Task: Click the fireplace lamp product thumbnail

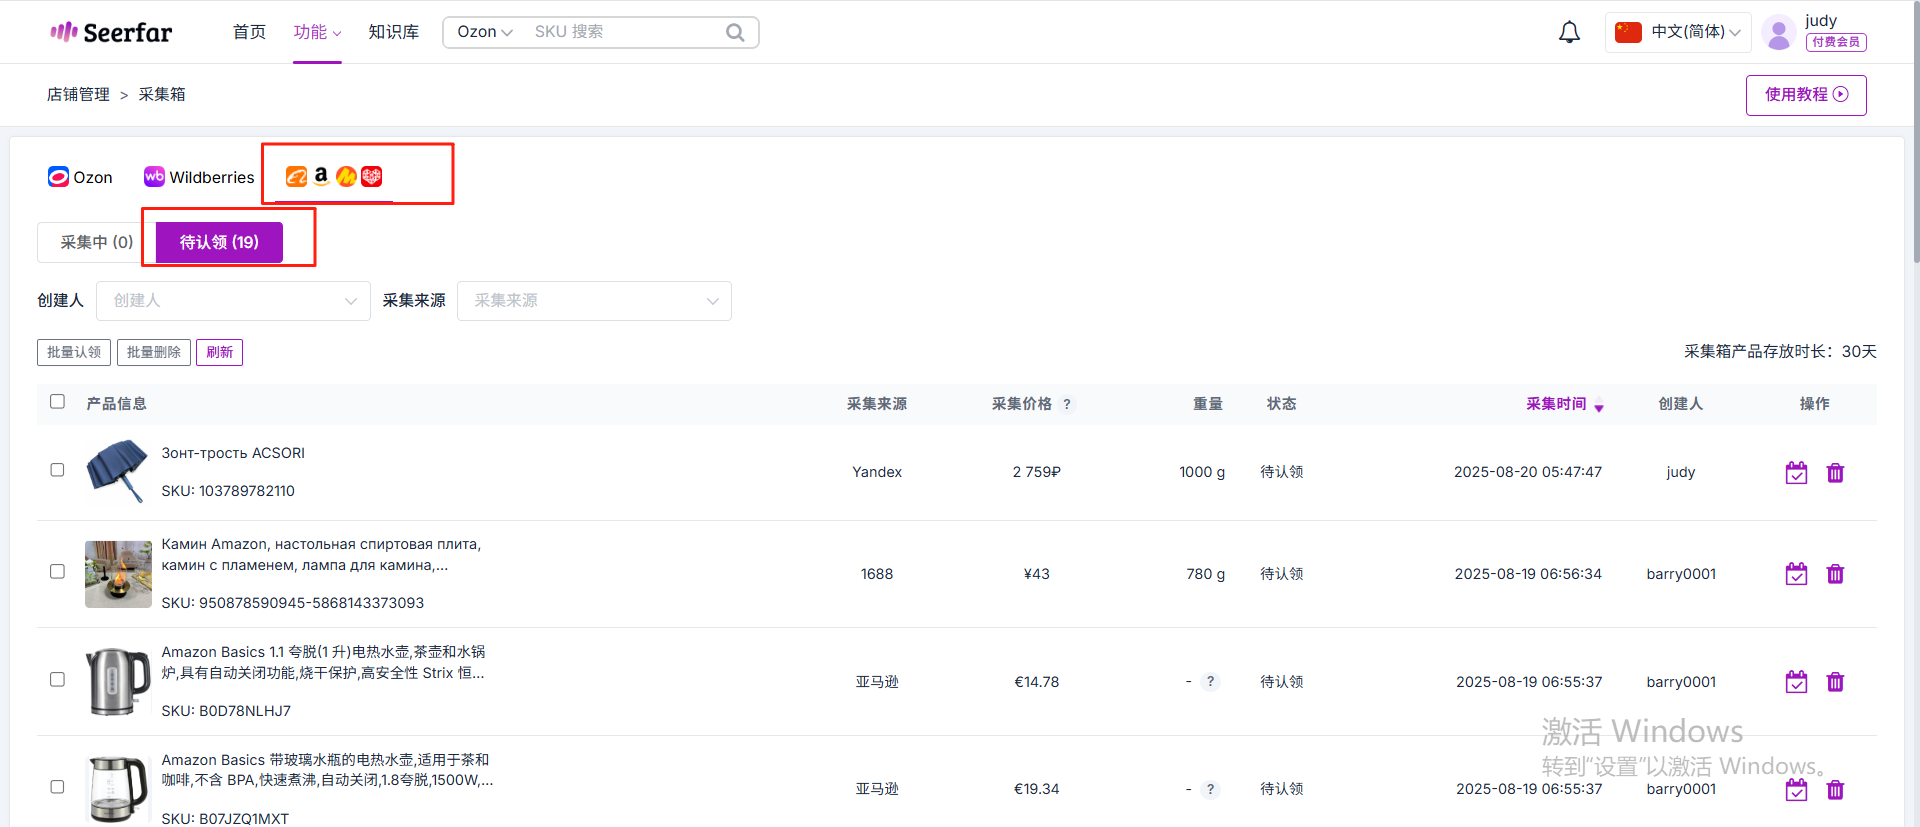Action: tap(118, 574)
